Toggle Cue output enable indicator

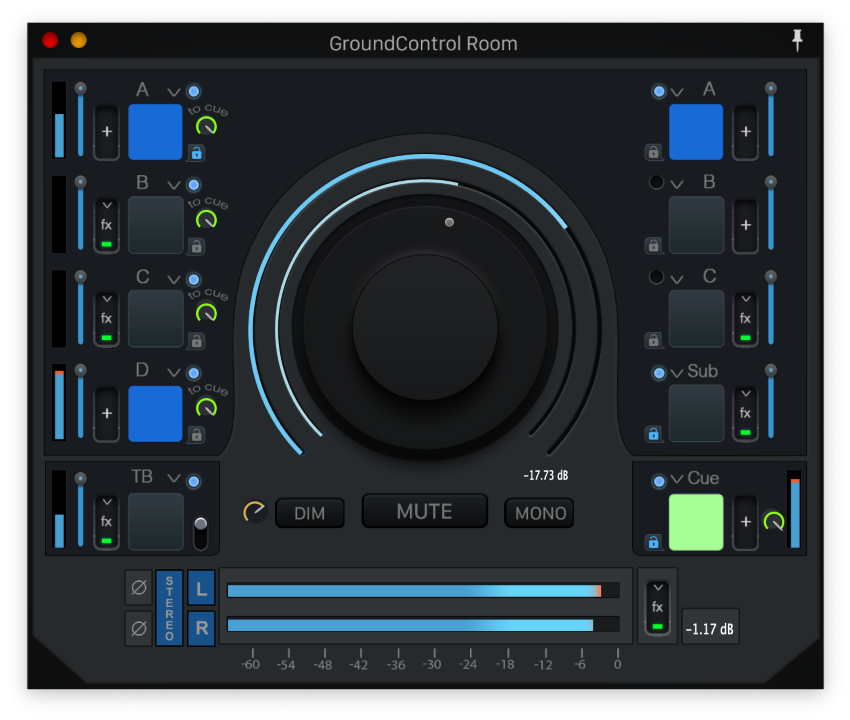[x=659, y=481]
